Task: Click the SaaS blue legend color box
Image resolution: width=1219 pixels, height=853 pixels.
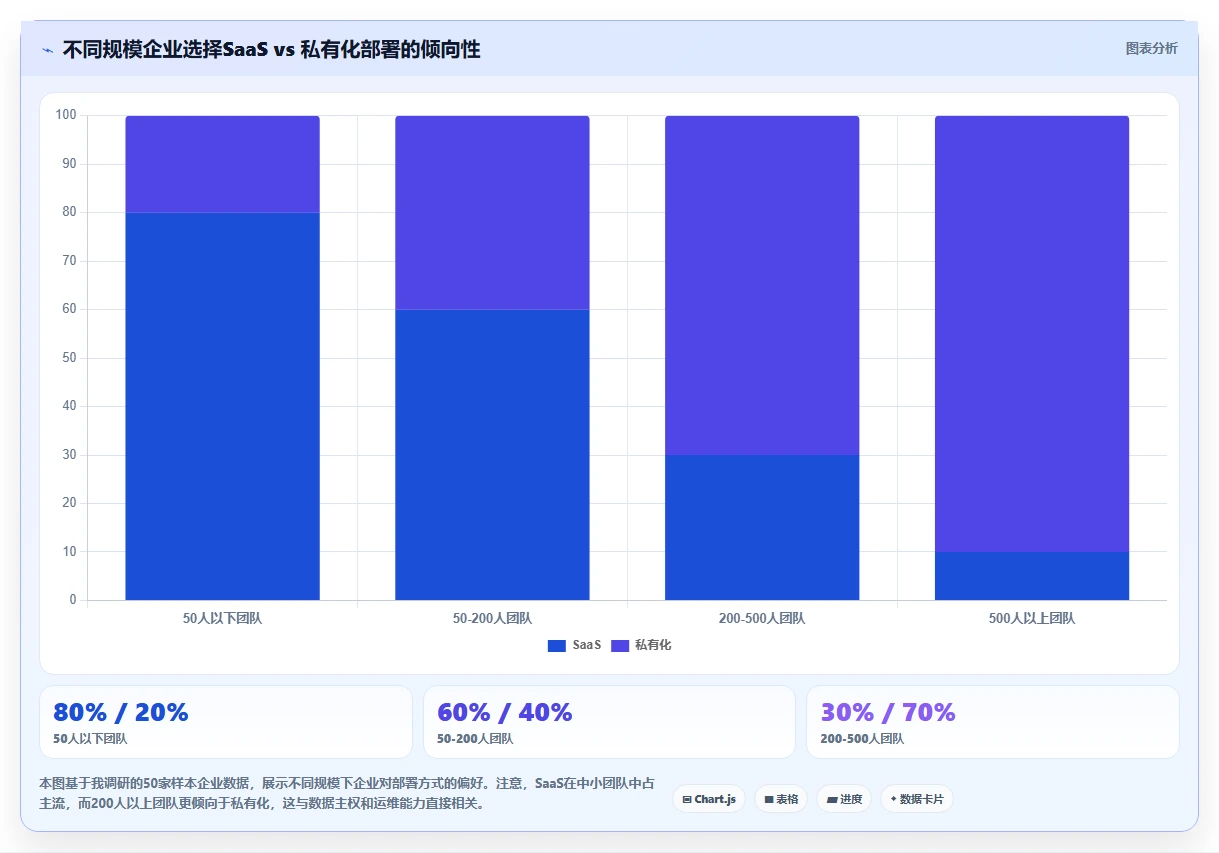Action: 557,646
